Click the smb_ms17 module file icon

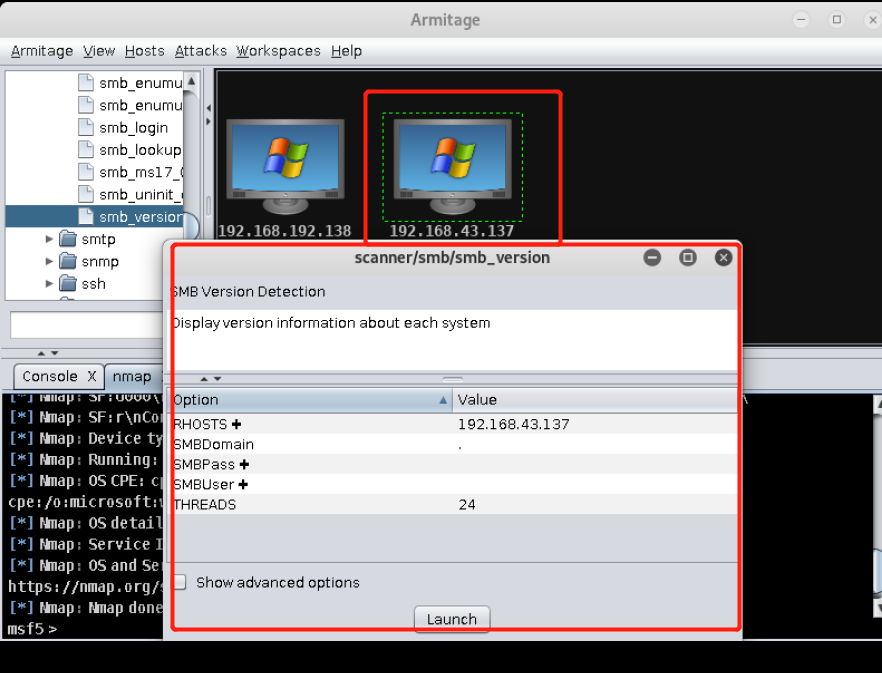click(86, 172)
